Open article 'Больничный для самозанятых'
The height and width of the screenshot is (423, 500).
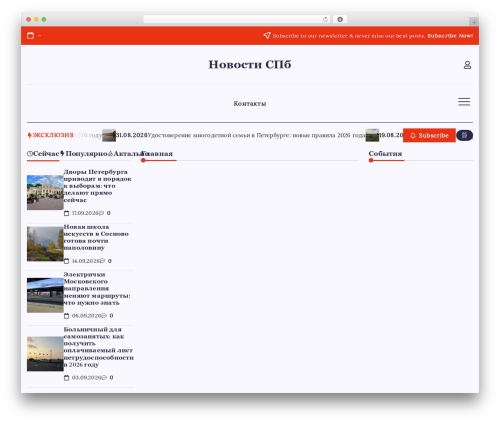tap(98, 347)
